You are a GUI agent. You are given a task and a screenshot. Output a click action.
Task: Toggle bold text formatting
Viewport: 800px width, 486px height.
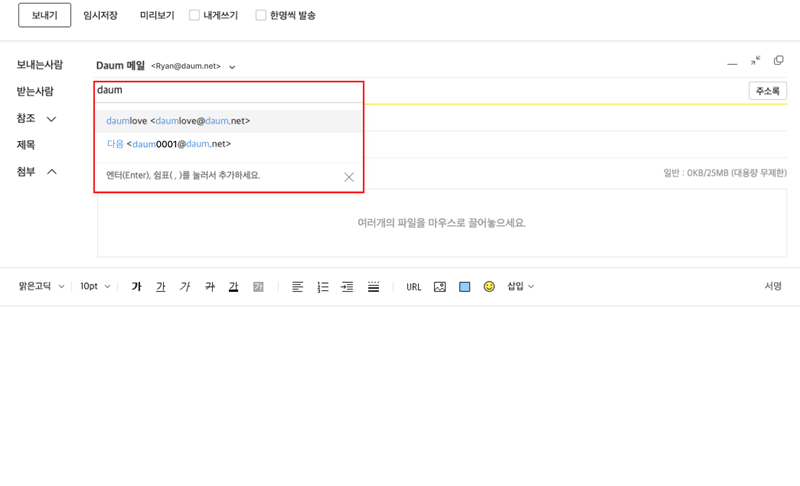136,287
